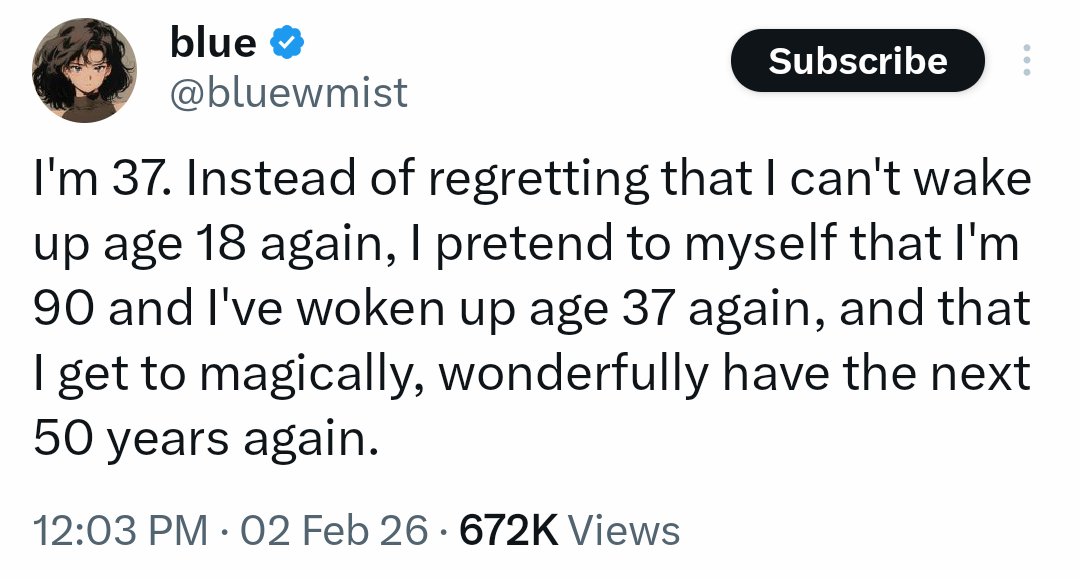Click the tweet line starting "I'm 37. Instead"
Image resolution: width=1080 pixels, height=579 pixels.
[x=531, y=180]
